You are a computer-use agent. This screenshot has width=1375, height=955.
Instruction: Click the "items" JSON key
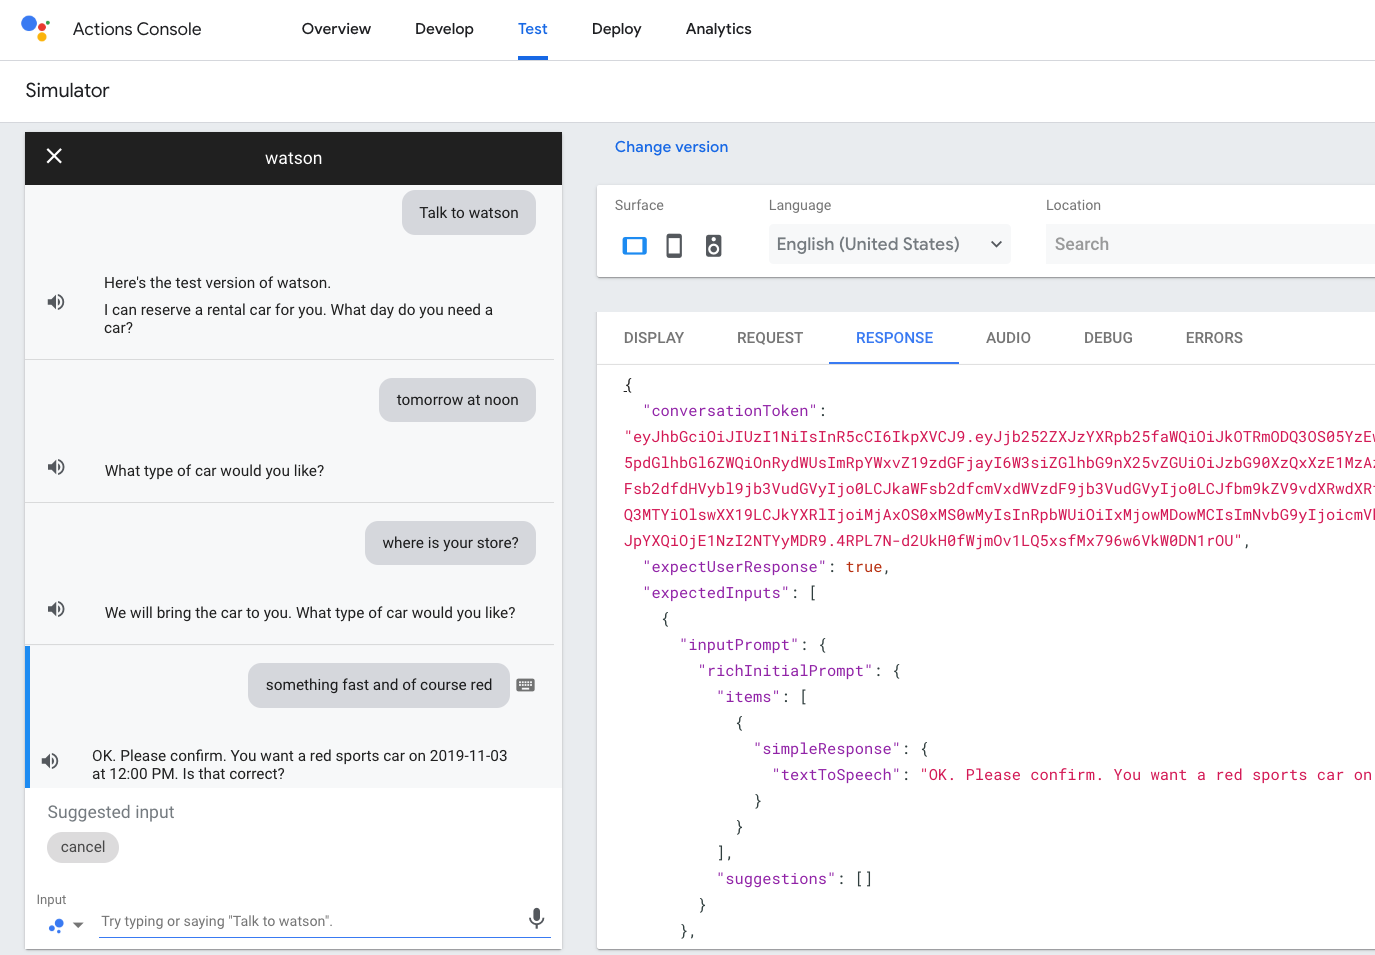(748, 697)
